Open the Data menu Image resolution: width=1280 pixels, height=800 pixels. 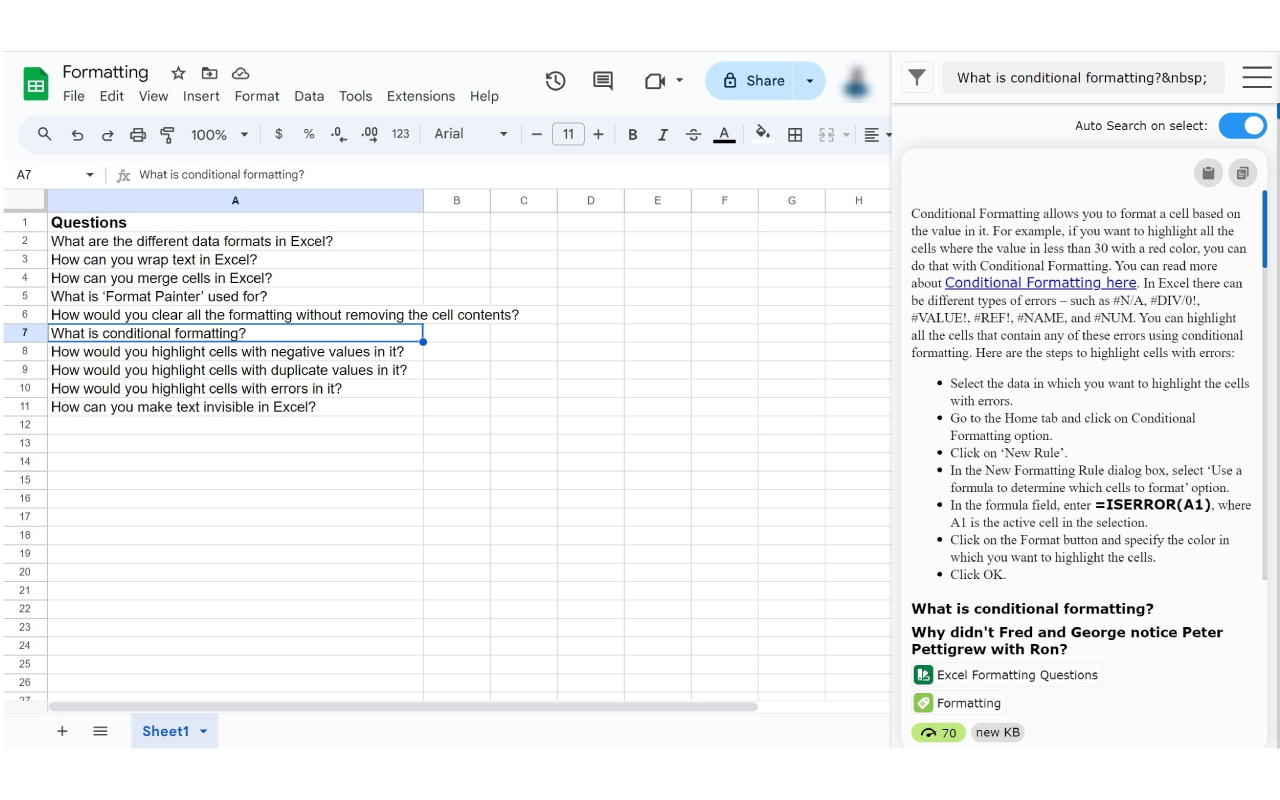(309, 96)
